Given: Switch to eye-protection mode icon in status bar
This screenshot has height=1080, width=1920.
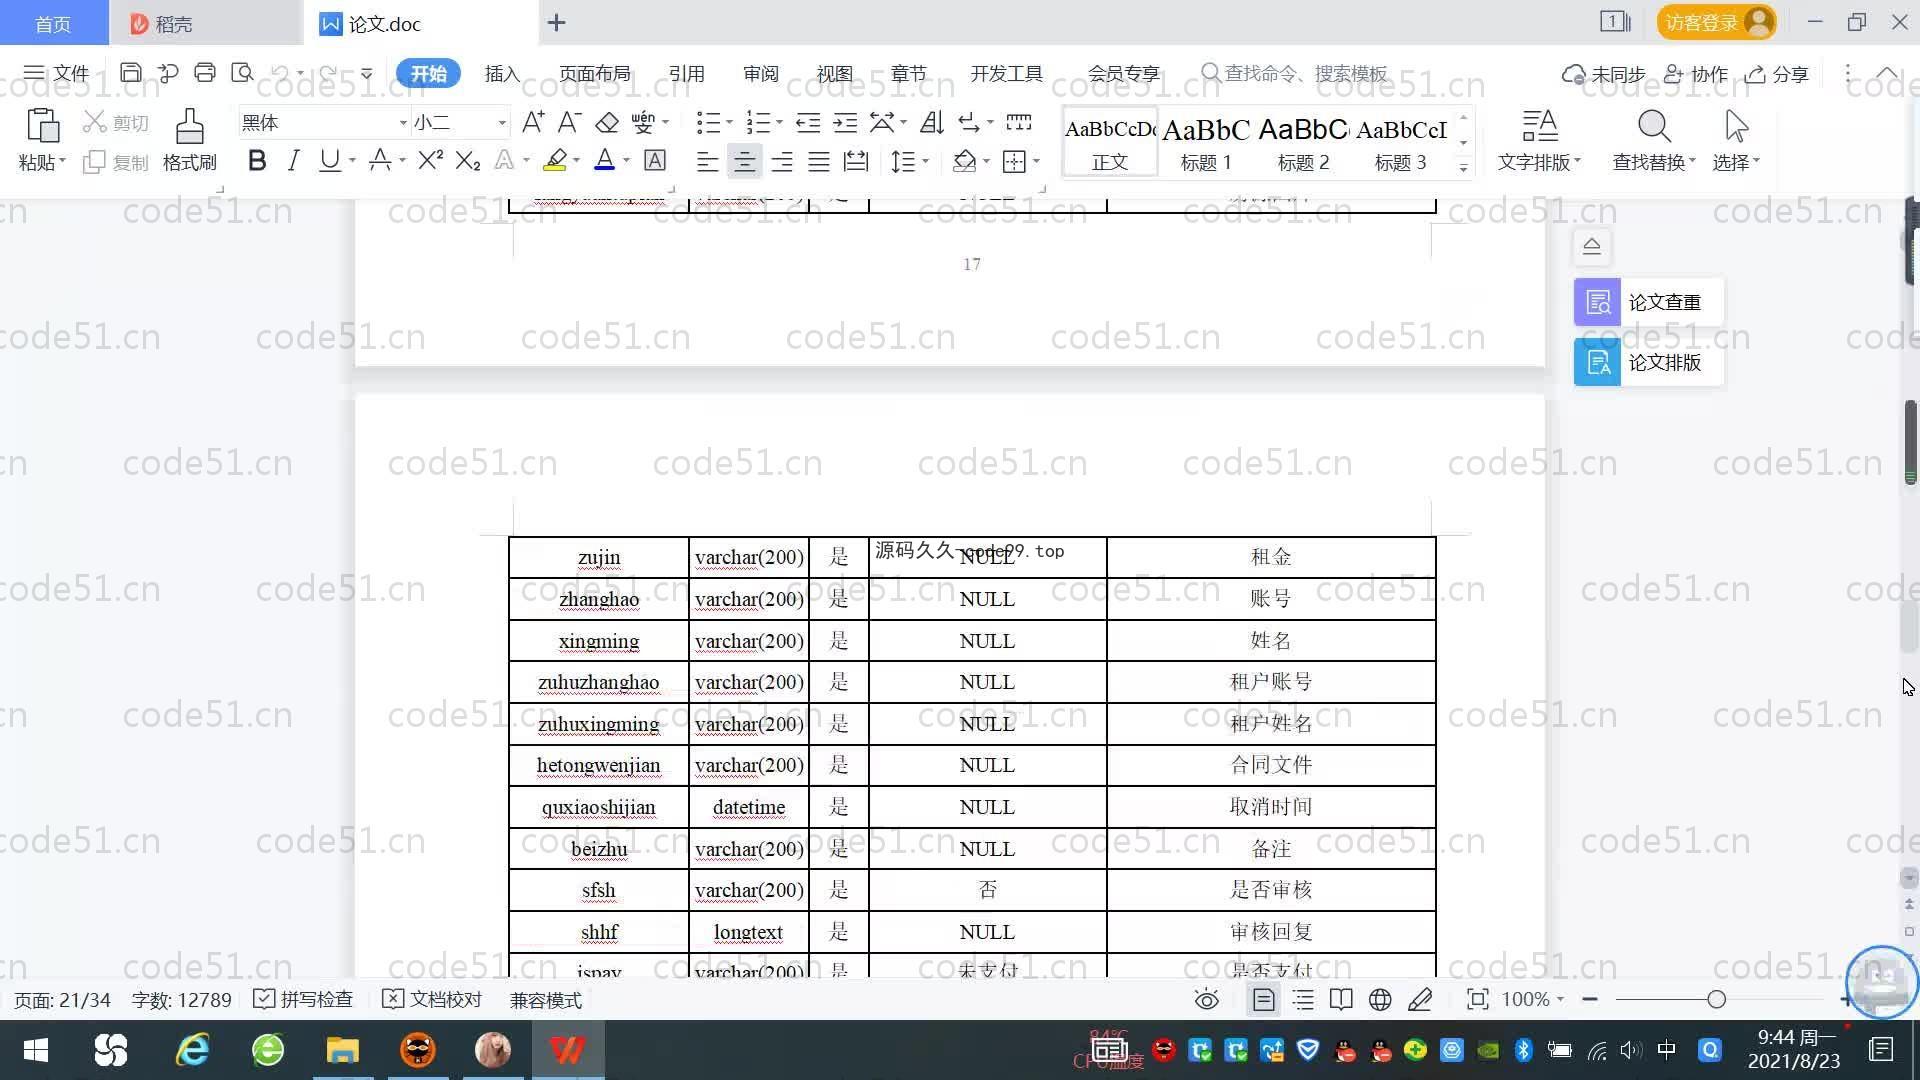Looking at the screenshot, I should point(1207,1000).
